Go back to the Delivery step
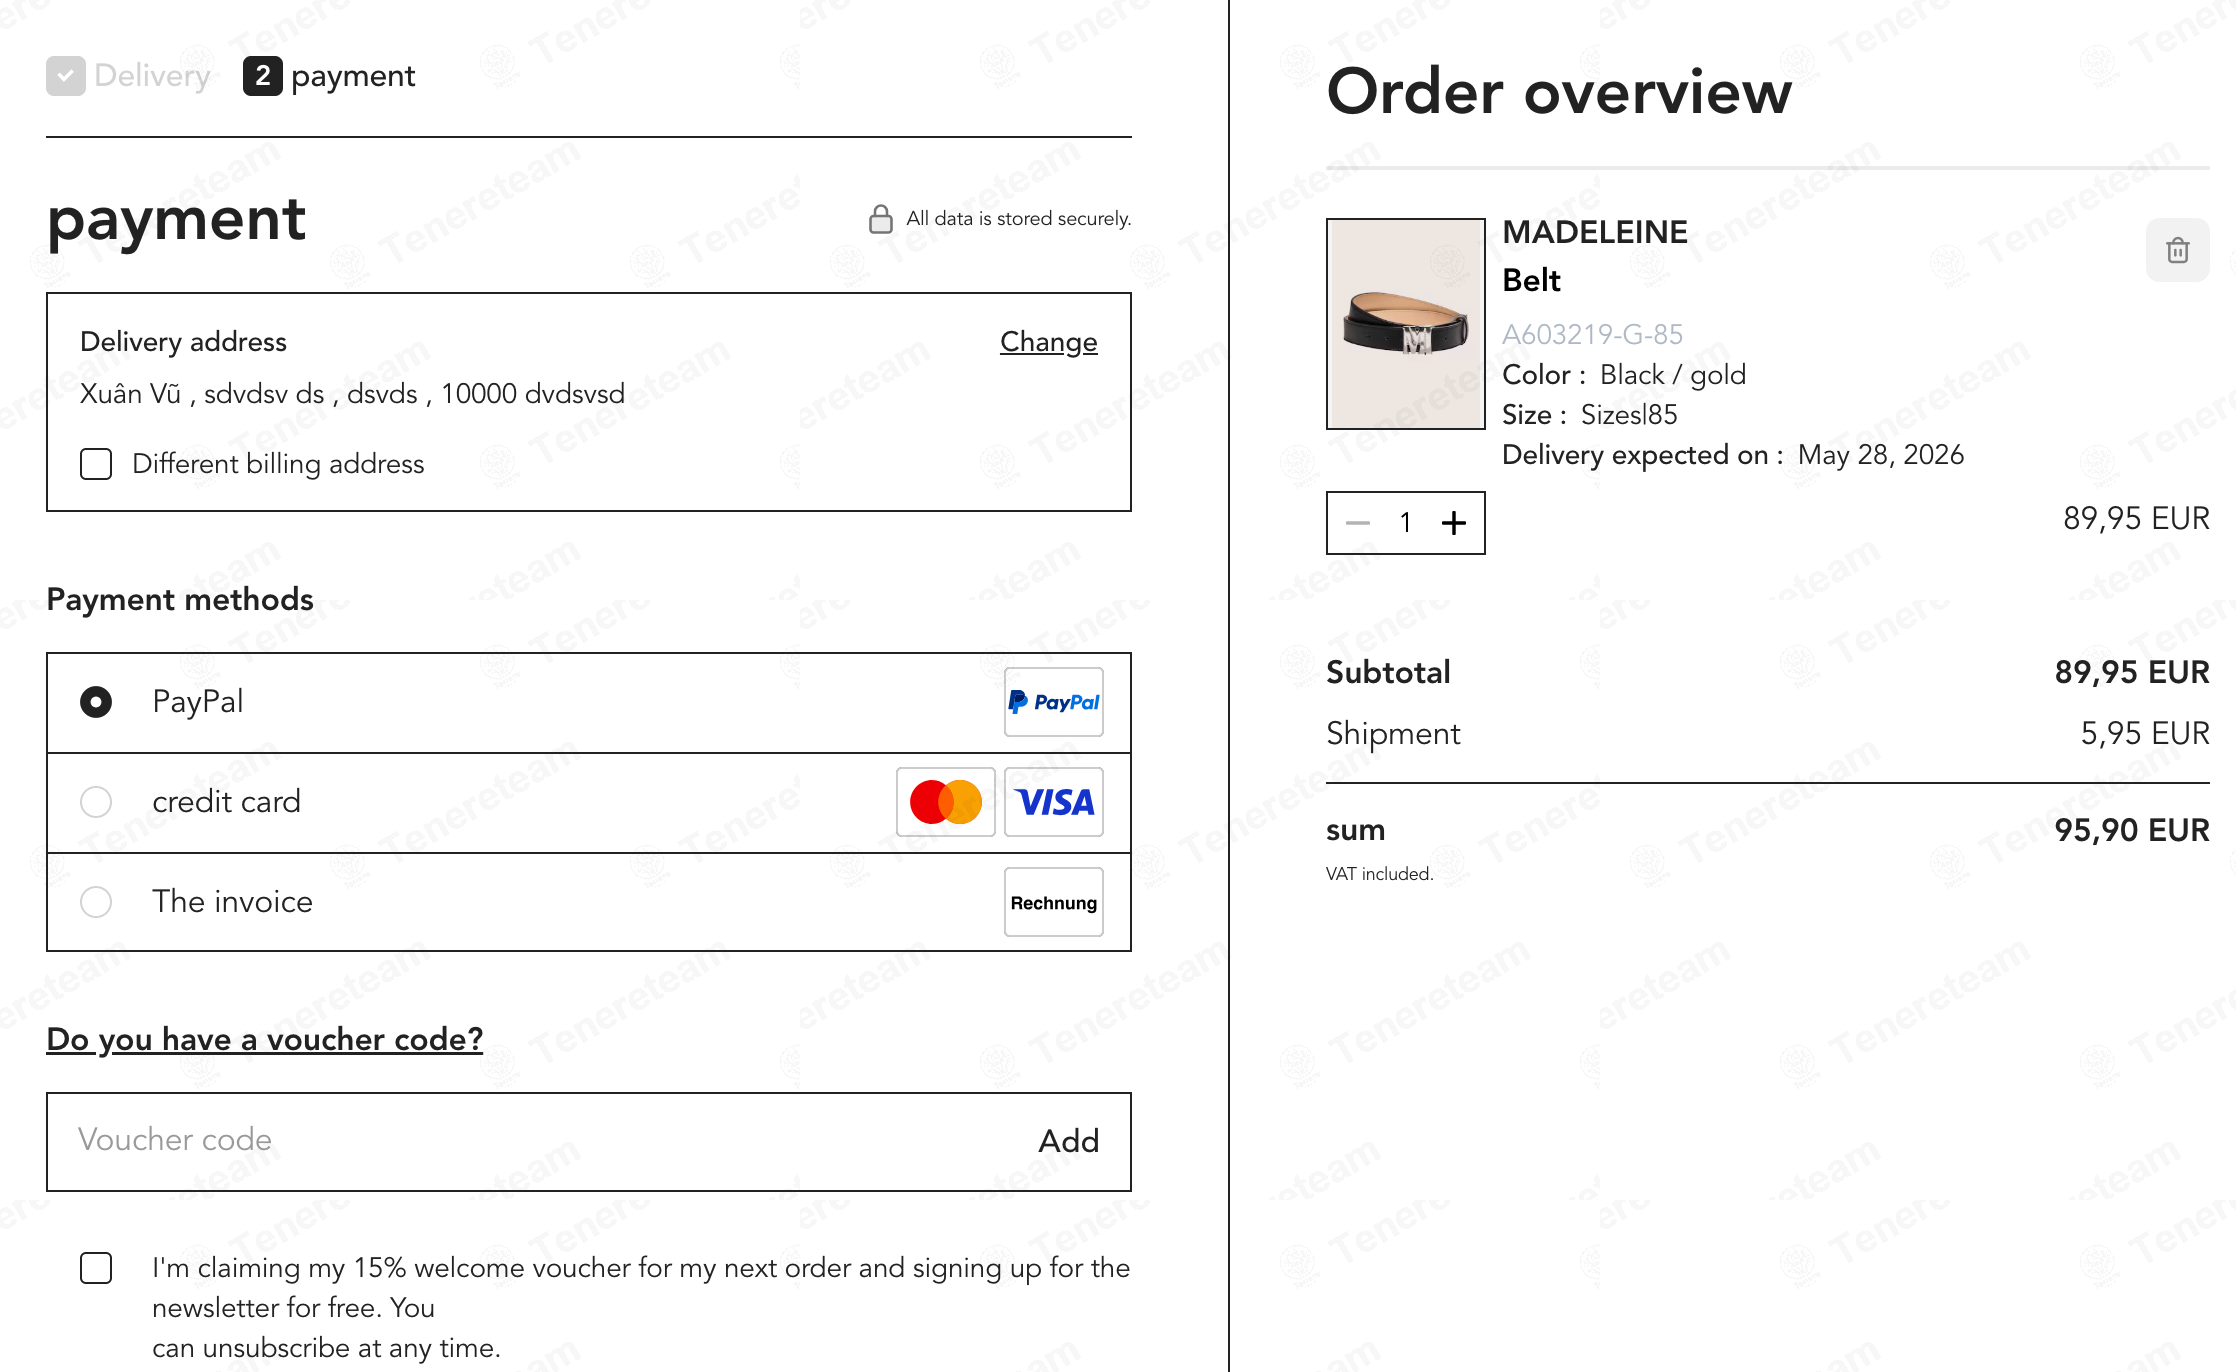The width and height of the screenshot is (2236, 1372). (x=152, y=76)
